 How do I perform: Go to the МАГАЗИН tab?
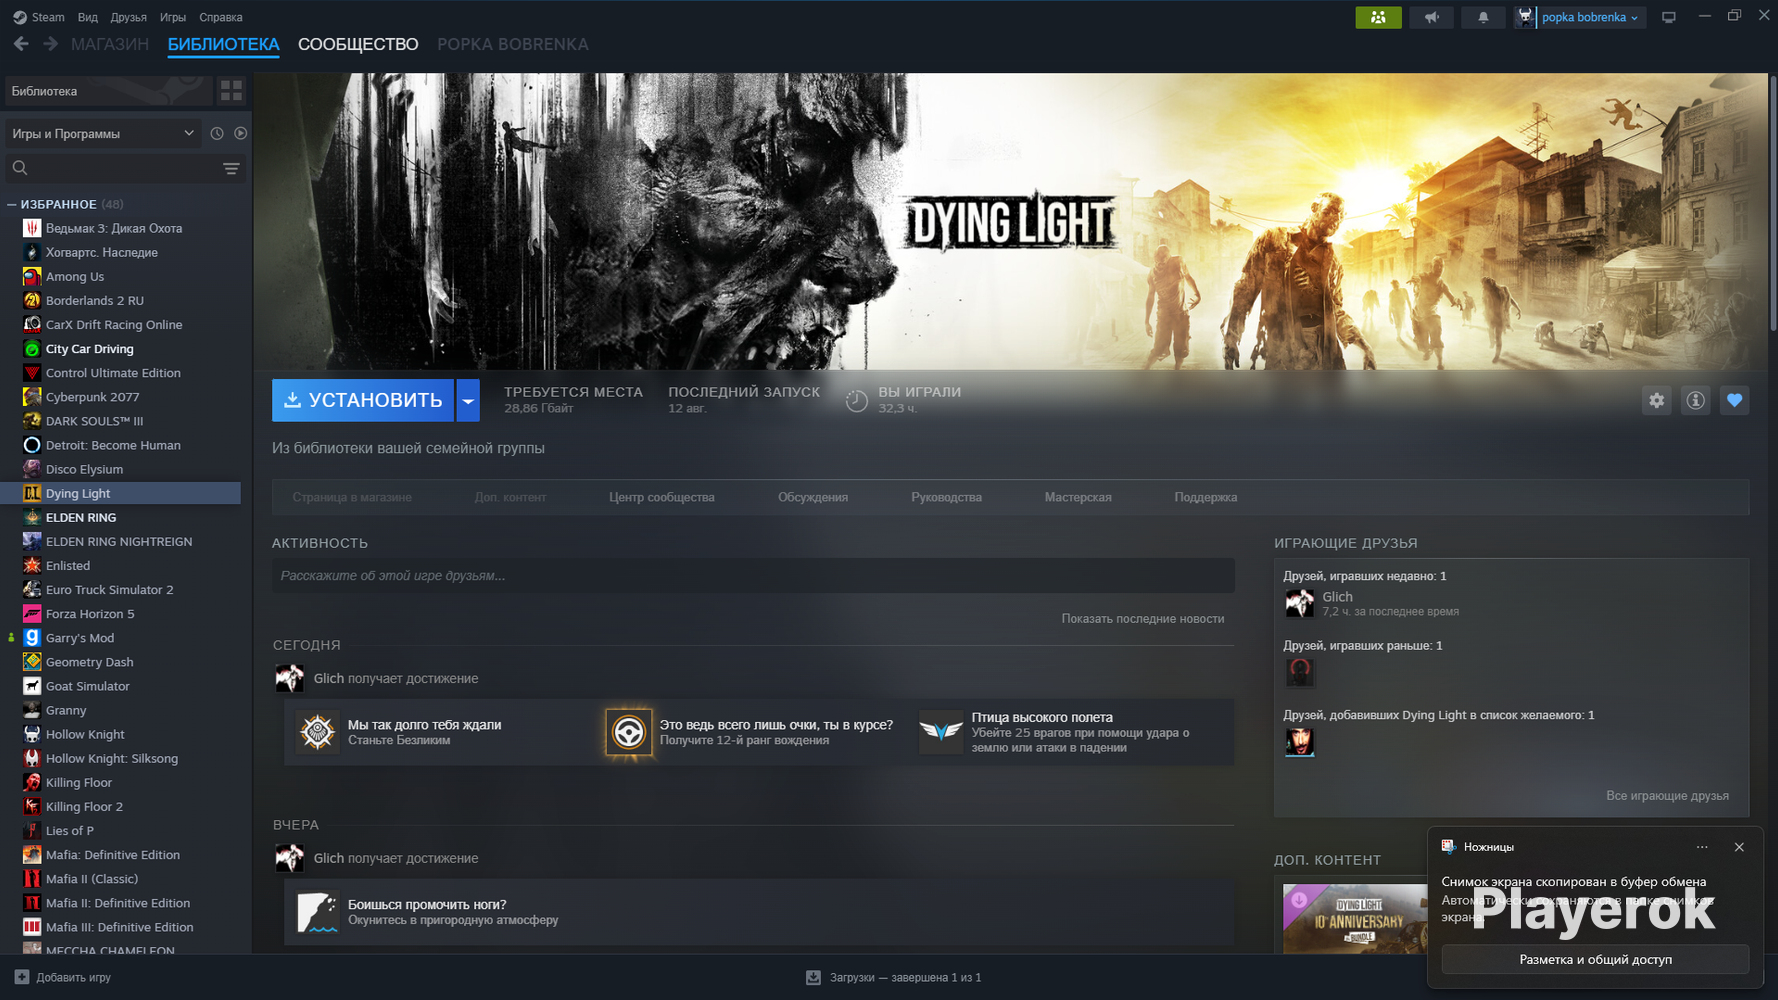click(x=110, y=44)
